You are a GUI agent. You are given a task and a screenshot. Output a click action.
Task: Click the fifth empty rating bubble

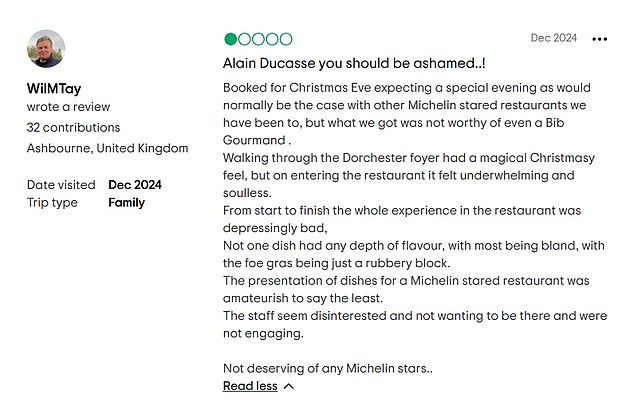pos(286,39)
